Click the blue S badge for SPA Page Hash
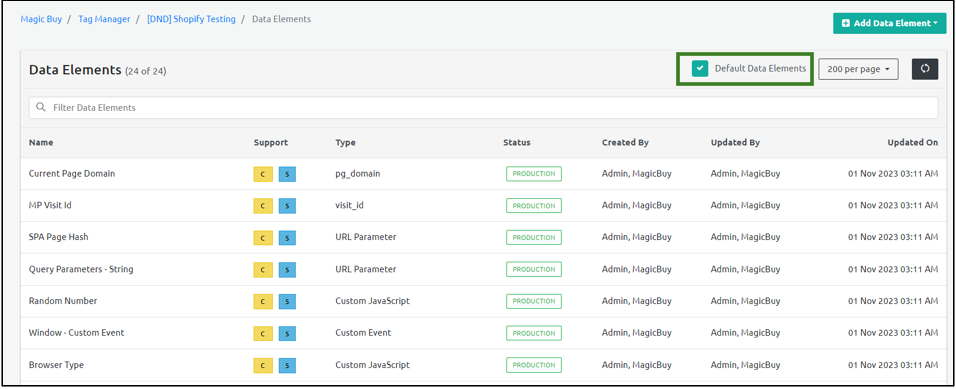This screenshot has width=956, height=389. [287, 237]
